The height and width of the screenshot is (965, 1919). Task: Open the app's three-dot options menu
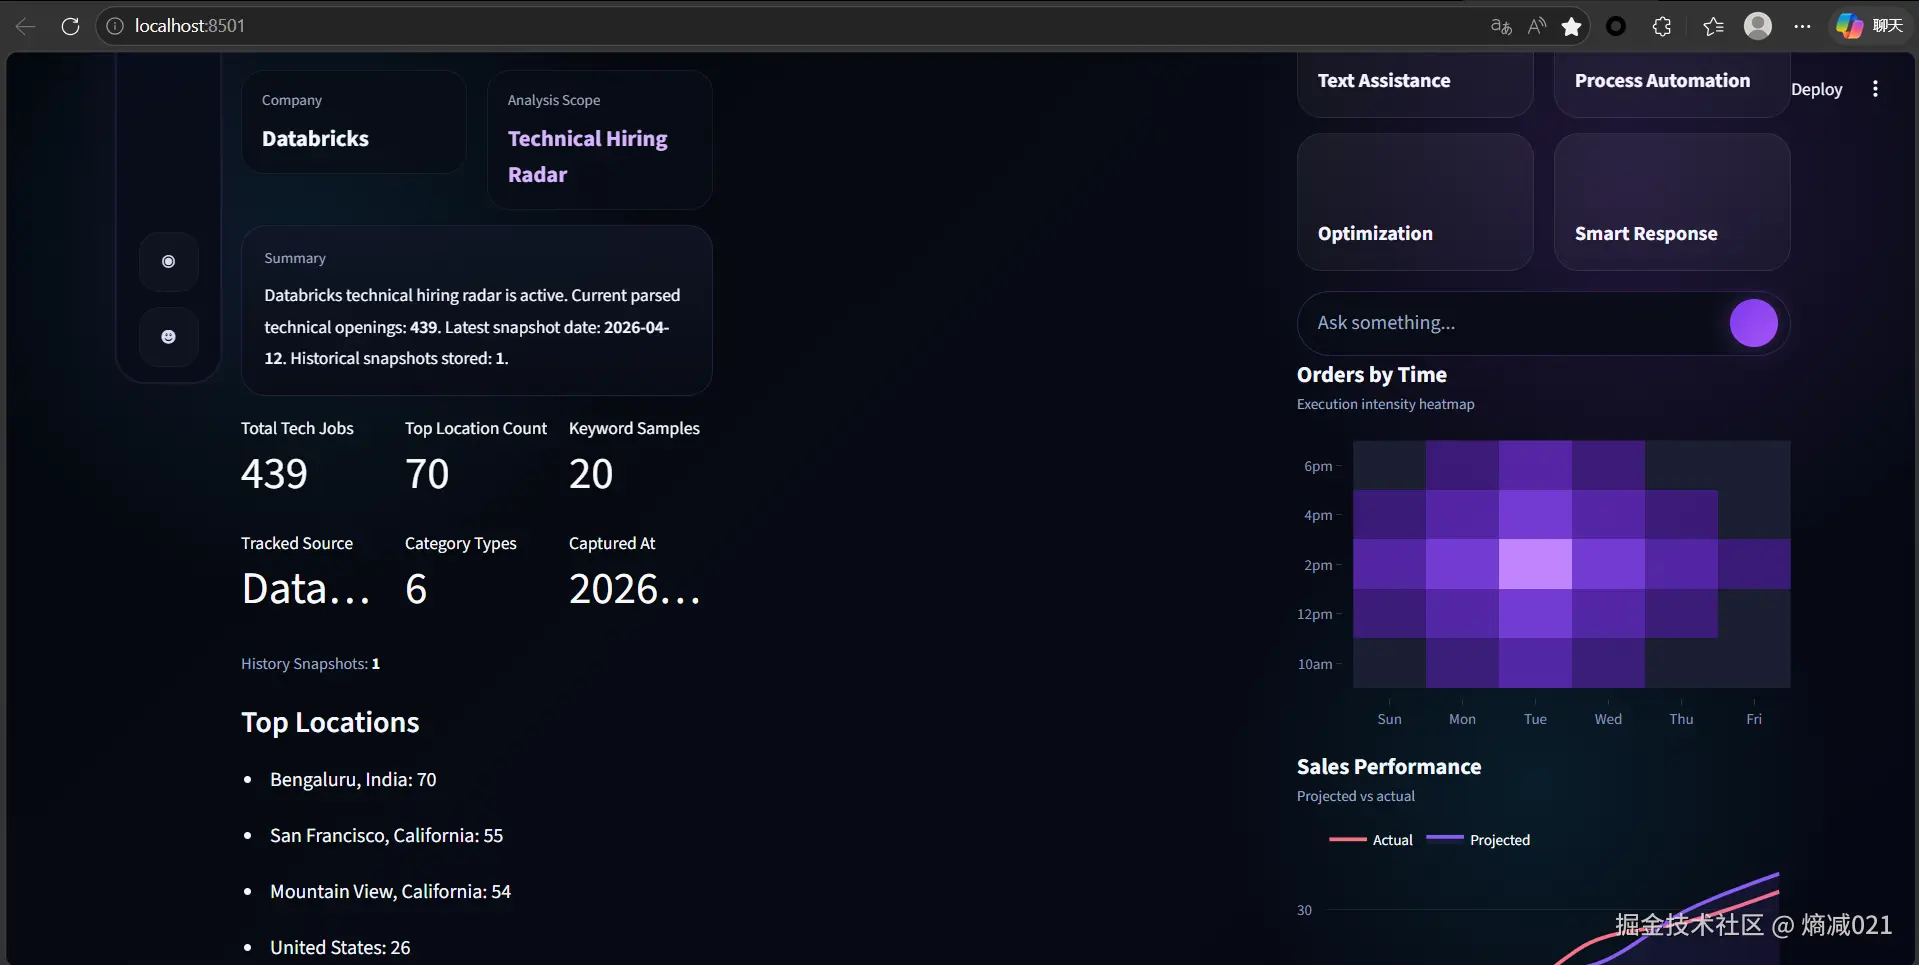pyautogui.click(x=1875, y=89)
